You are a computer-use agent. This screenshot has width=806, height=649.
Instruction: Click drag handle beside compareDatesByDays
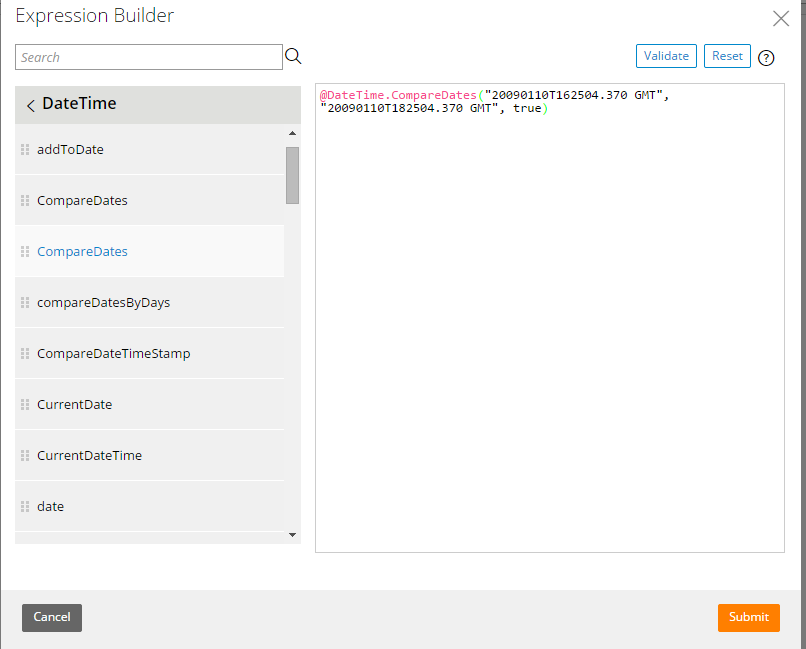(25, 303)
